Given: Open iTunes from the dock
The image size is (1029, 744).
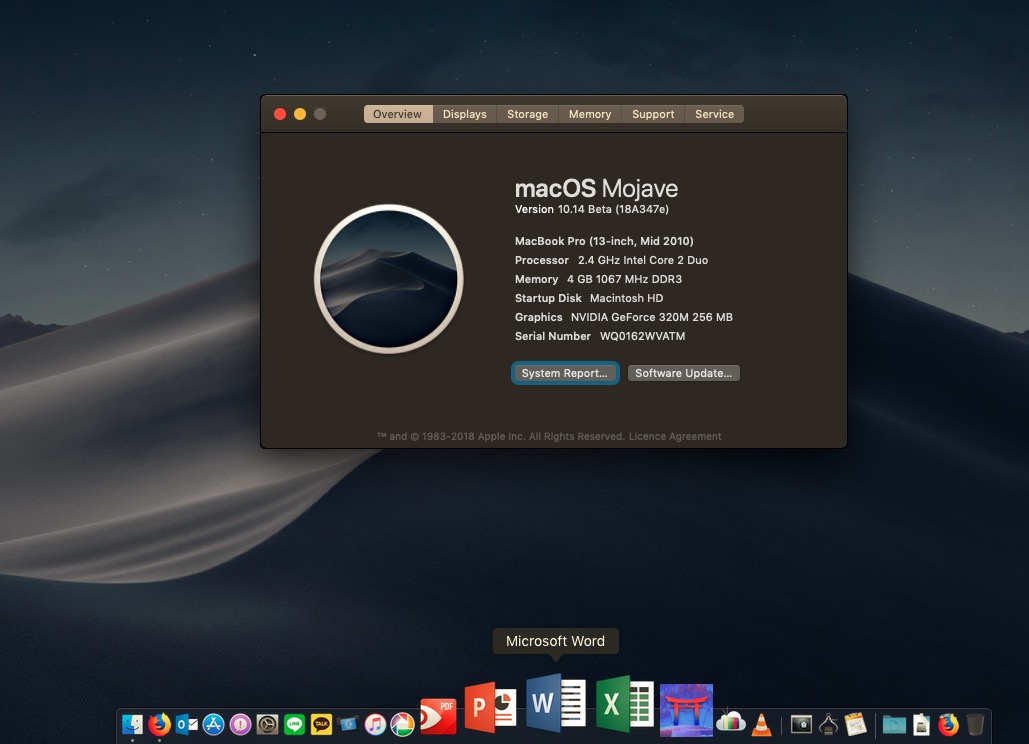Looking at the screenshot, I should click(x=375, y=724).
